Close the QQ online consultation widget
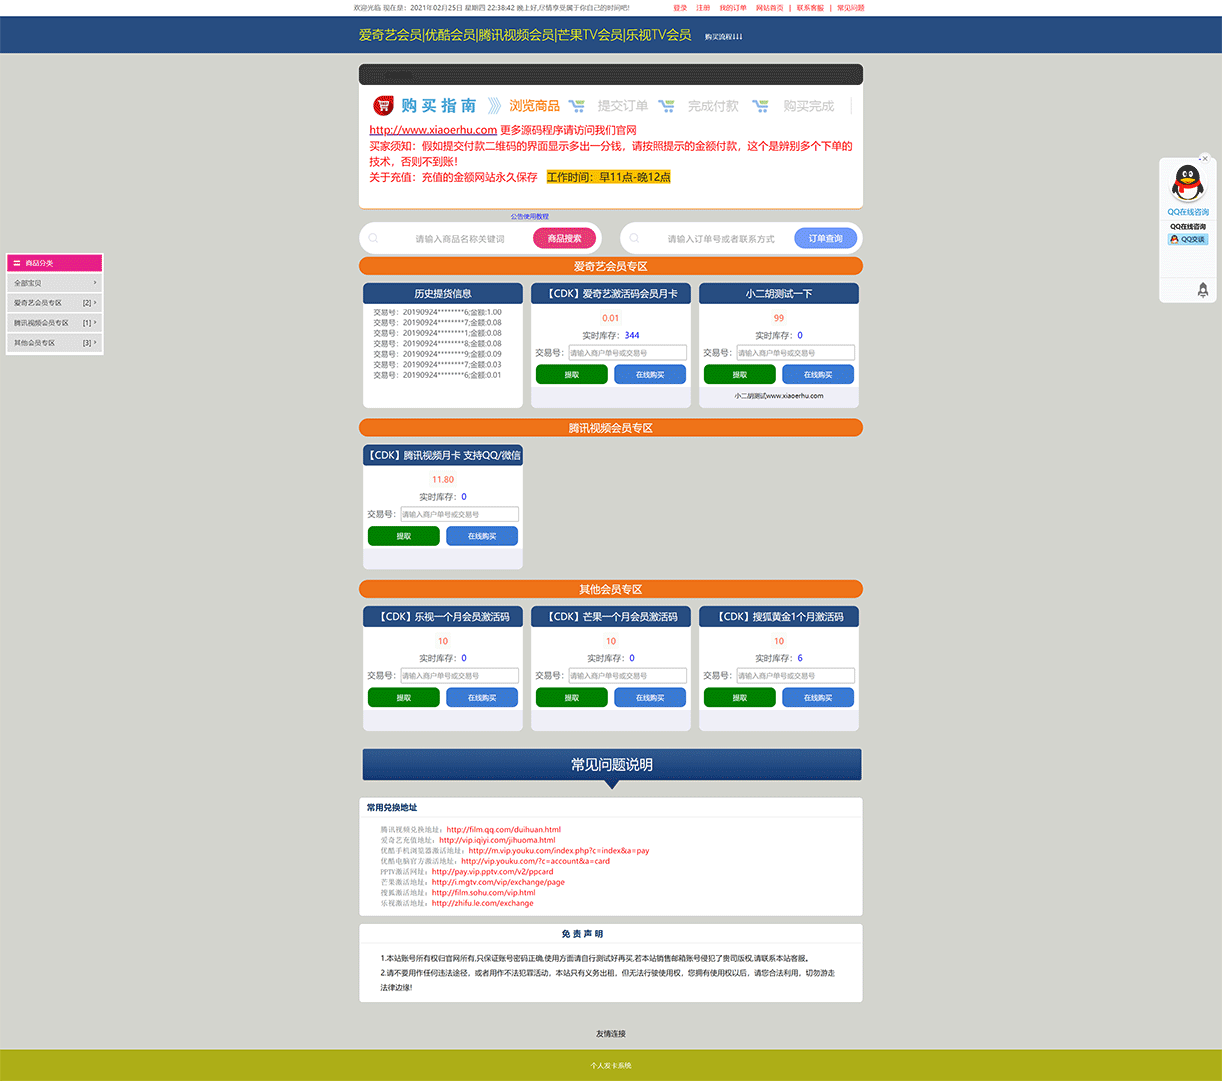The image size is (1222, 1081). click(1205, 158)
